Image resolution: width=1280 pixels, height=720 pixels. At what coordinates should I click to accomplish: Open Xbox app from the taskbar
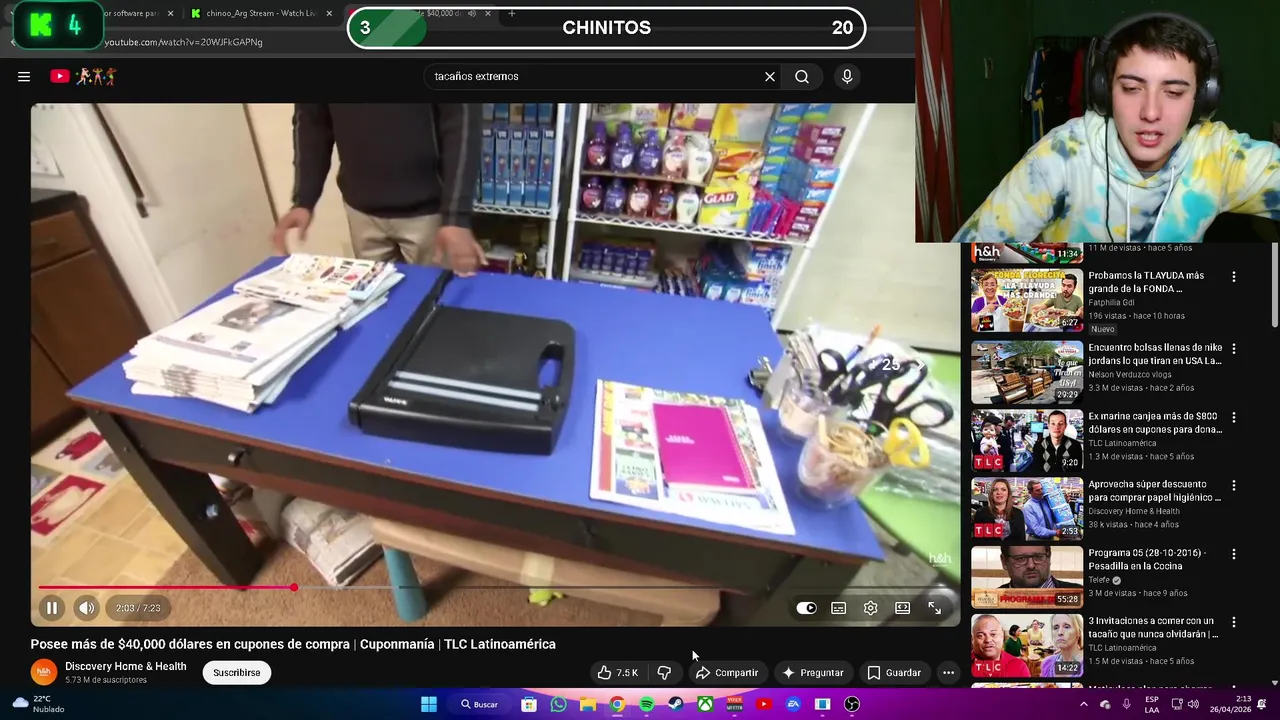(705, 704)
